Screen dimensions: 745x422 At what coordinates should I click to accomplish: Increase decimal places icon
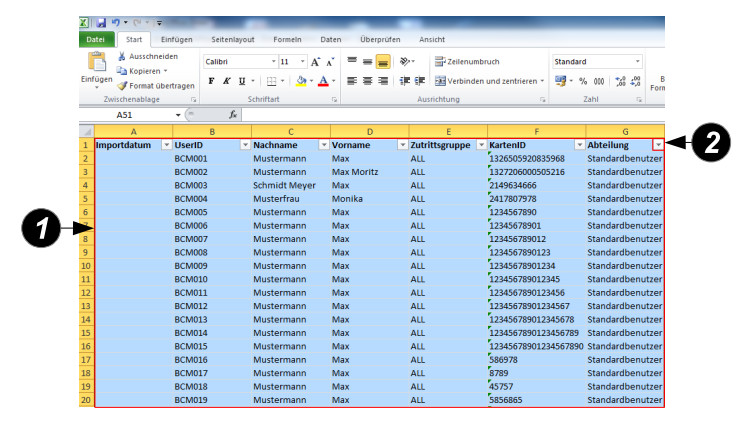pyautogui.click(x=621, y=81)
